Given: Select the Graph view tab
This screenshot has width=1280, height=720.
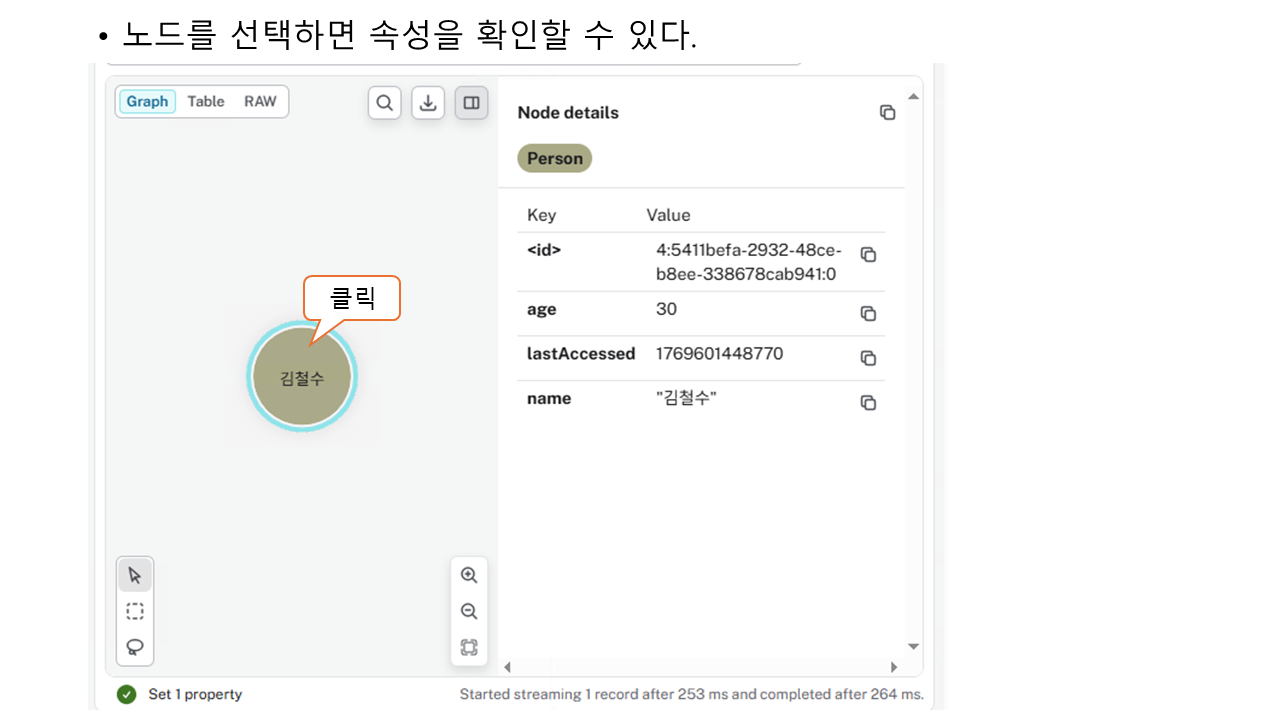Looking at the screenshot, I should coord(147,102).
